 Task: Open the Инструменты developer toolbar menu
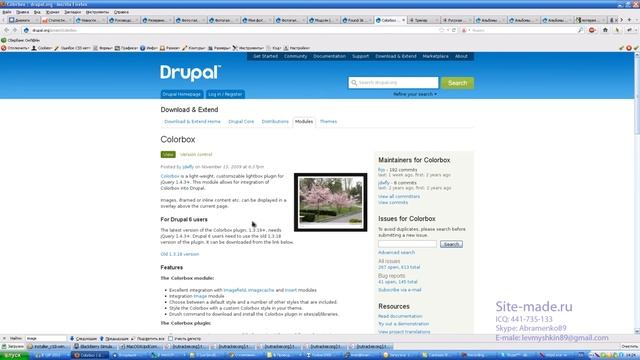pos(248,48)
